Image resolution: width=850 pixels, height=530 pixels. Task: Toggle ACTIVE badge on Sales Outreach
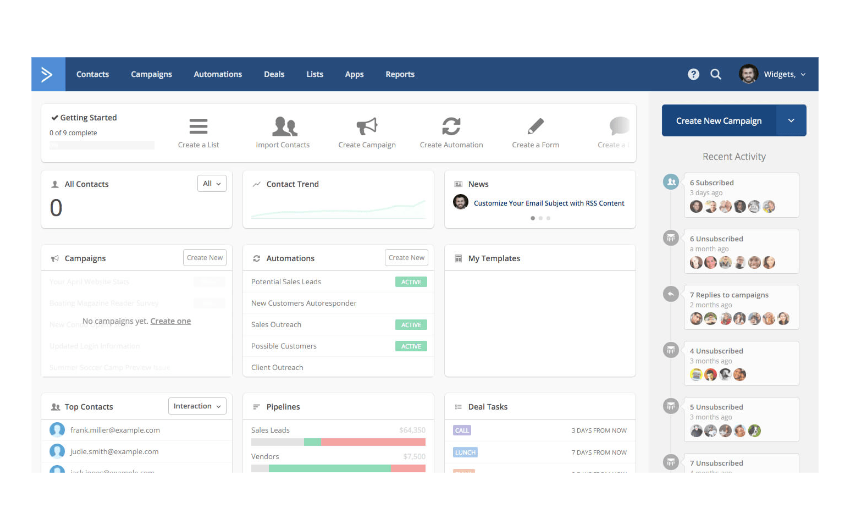(x=411, y=325)
